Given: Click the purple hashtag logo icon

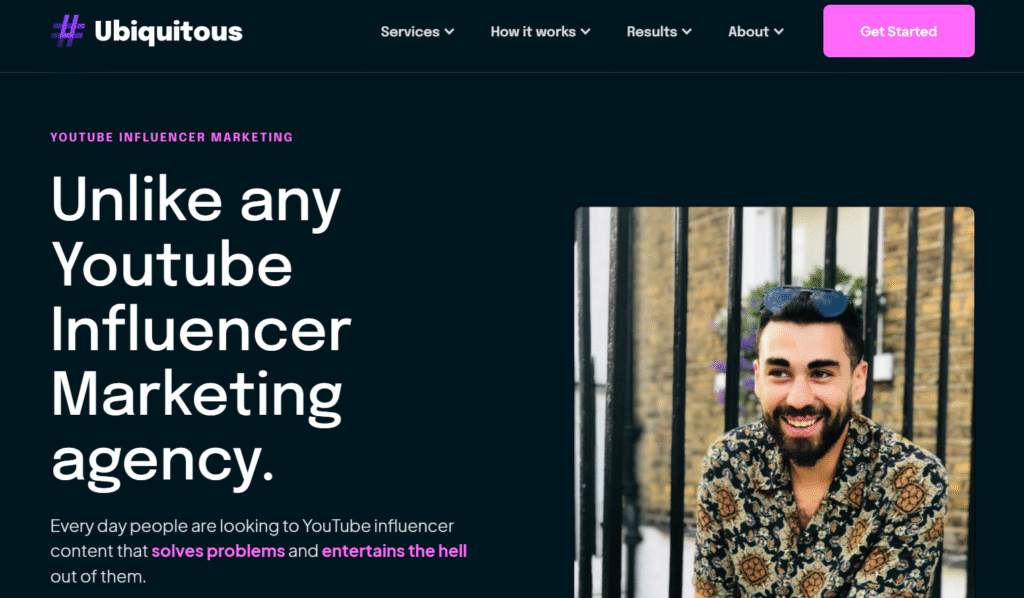Looking at the screenshot, I should coord(68,31).
